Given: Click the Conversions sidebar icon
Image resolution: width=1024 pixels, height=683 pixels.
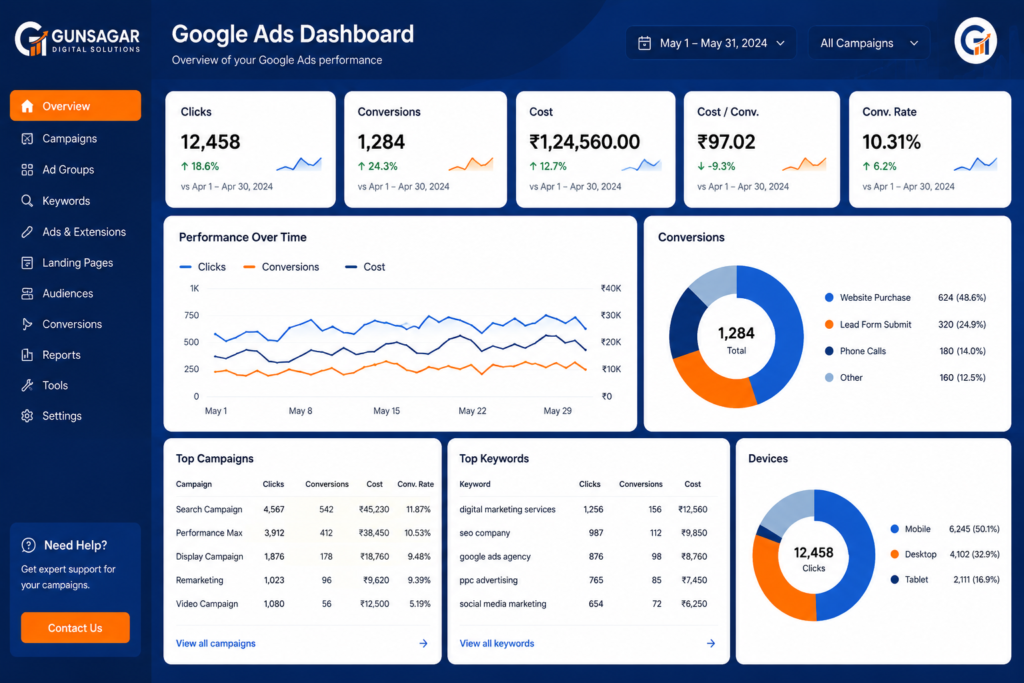Looking at the screenshot, I should tap(27, 324).
